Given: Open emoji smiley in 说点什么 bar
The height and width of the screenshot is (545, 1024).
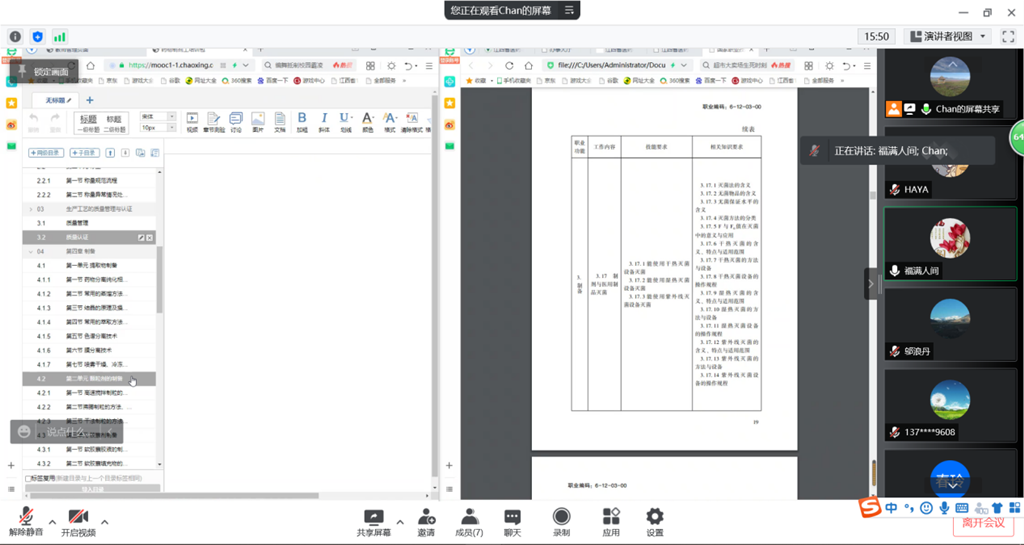Looking at the screenshot, I should click(24, 431).
